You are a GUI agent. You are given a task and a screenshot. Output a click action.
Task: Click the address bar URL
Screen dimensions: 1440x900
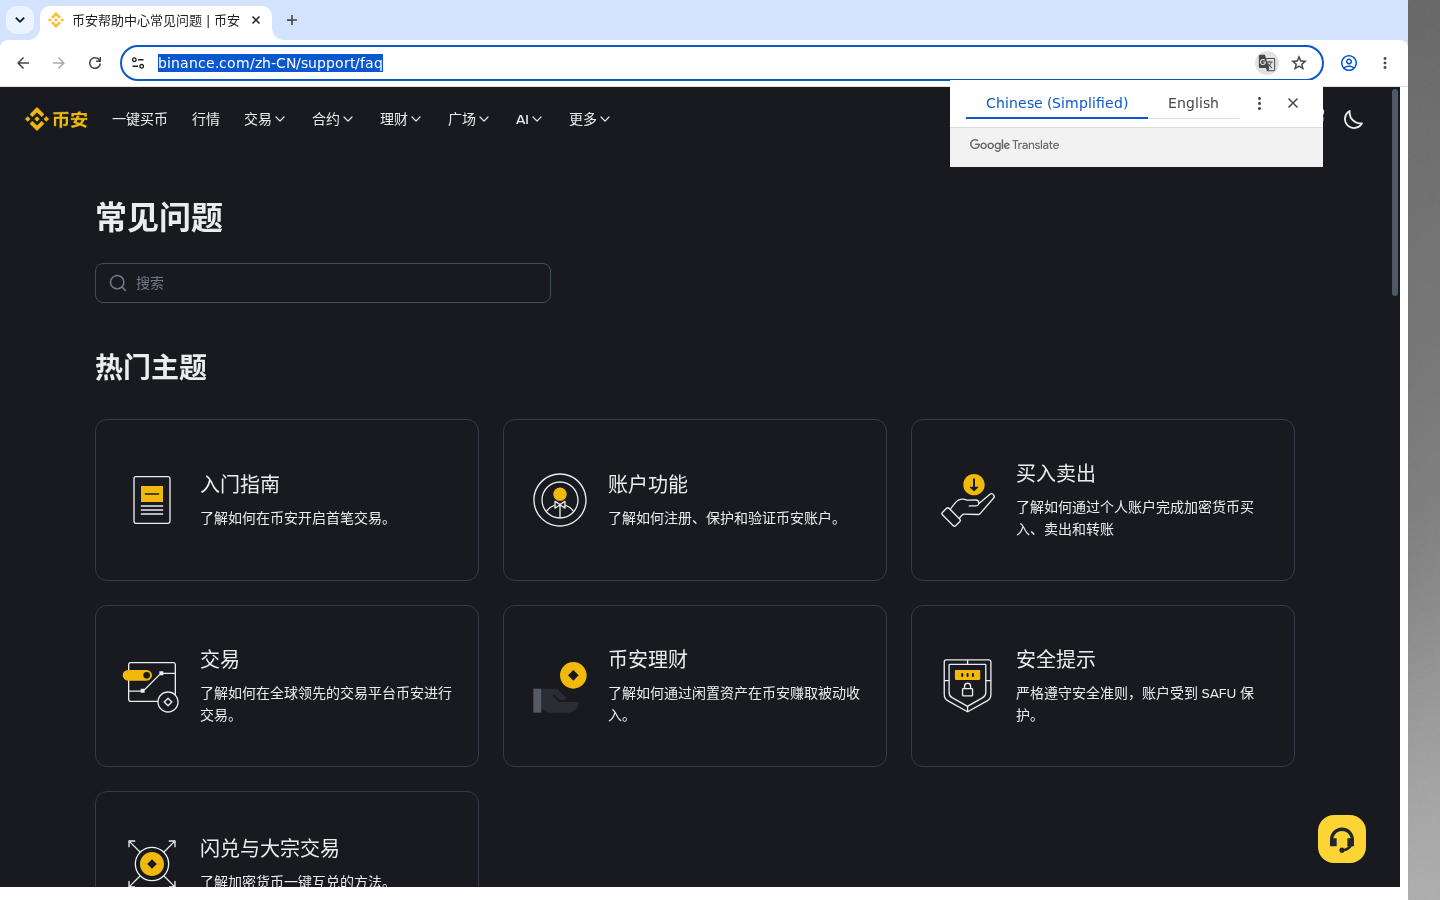point(270,63)
